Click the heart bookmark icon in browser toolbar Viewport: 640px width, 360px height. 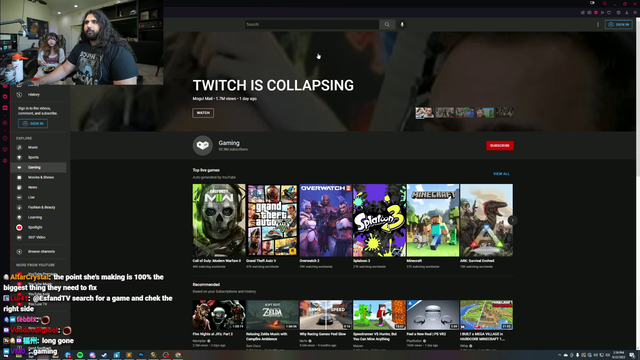609,13
